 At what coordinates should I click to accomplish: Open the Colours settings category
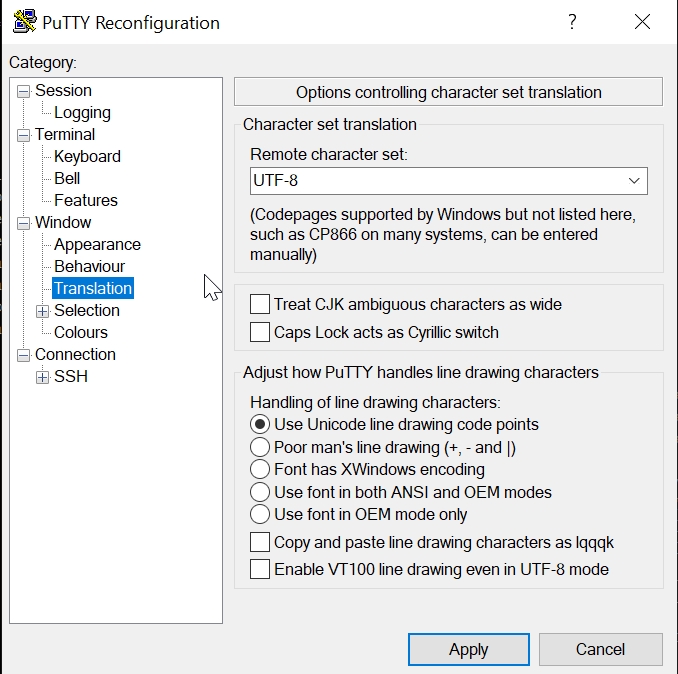[x=81, y=332]
